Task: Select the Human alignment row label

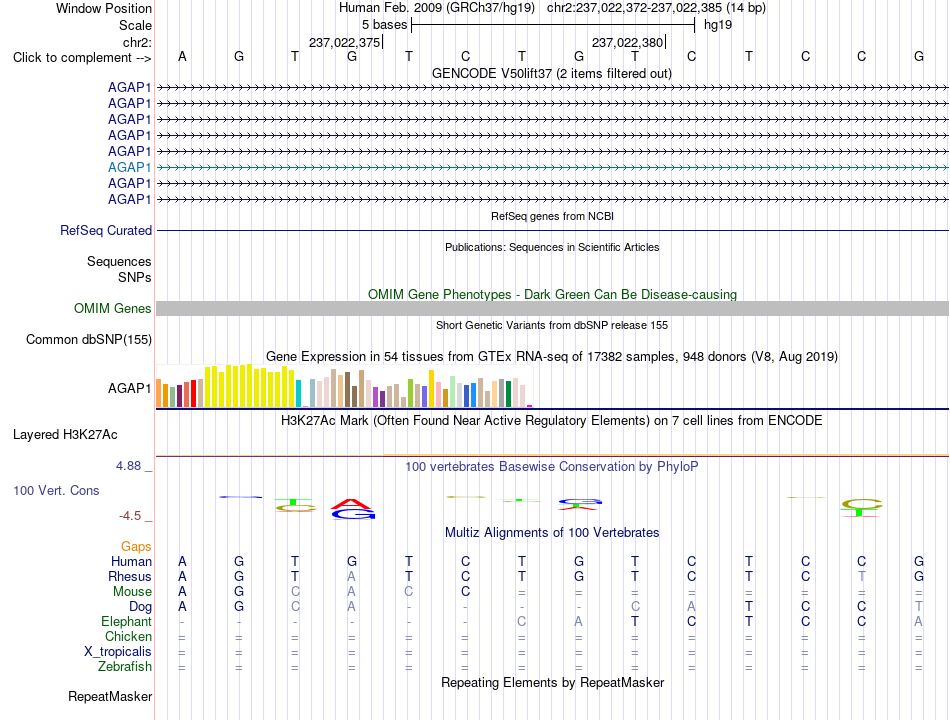Action: pyautogui.click(x=131, y=562)
